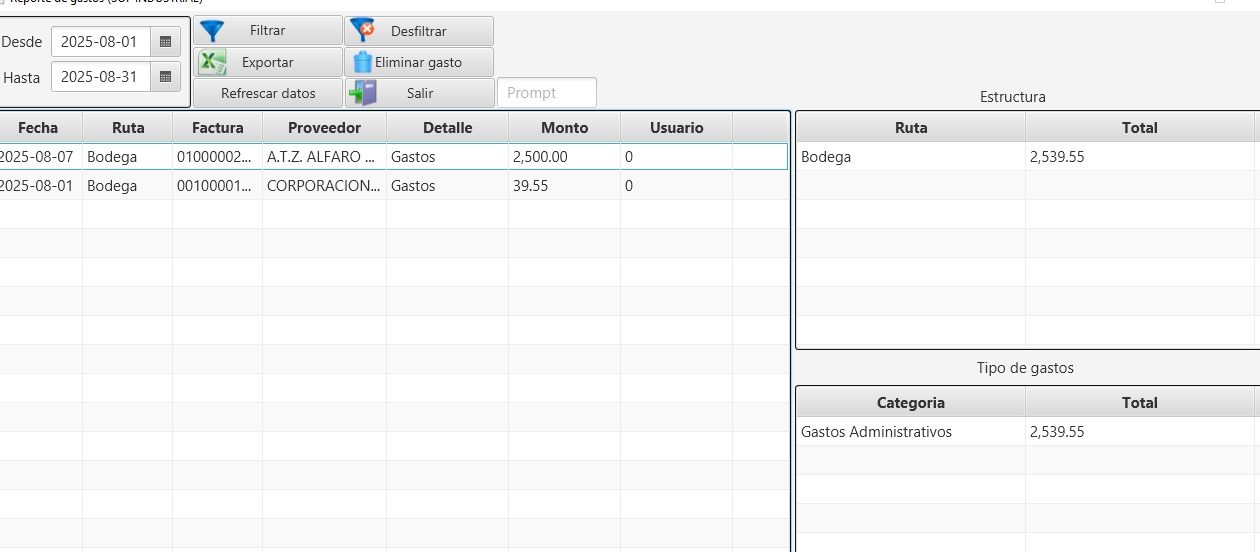
Task: Open the Hasta date calendar picker
Action: [x=165, y=77]
